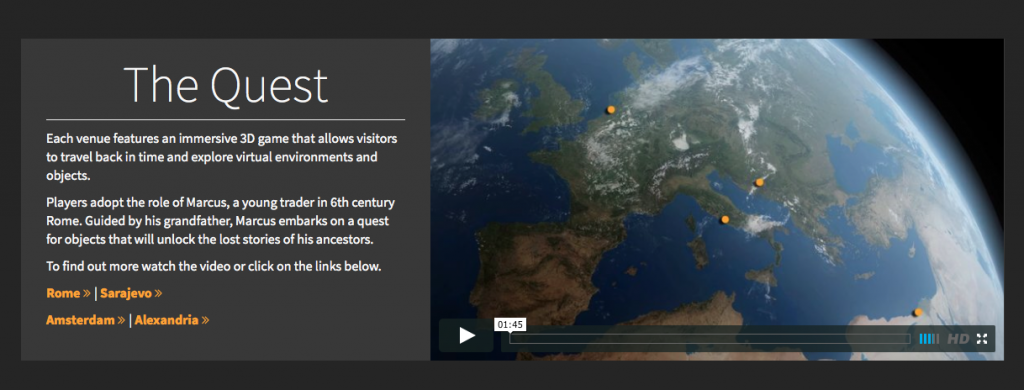Play the Quest video

[466, 336]
